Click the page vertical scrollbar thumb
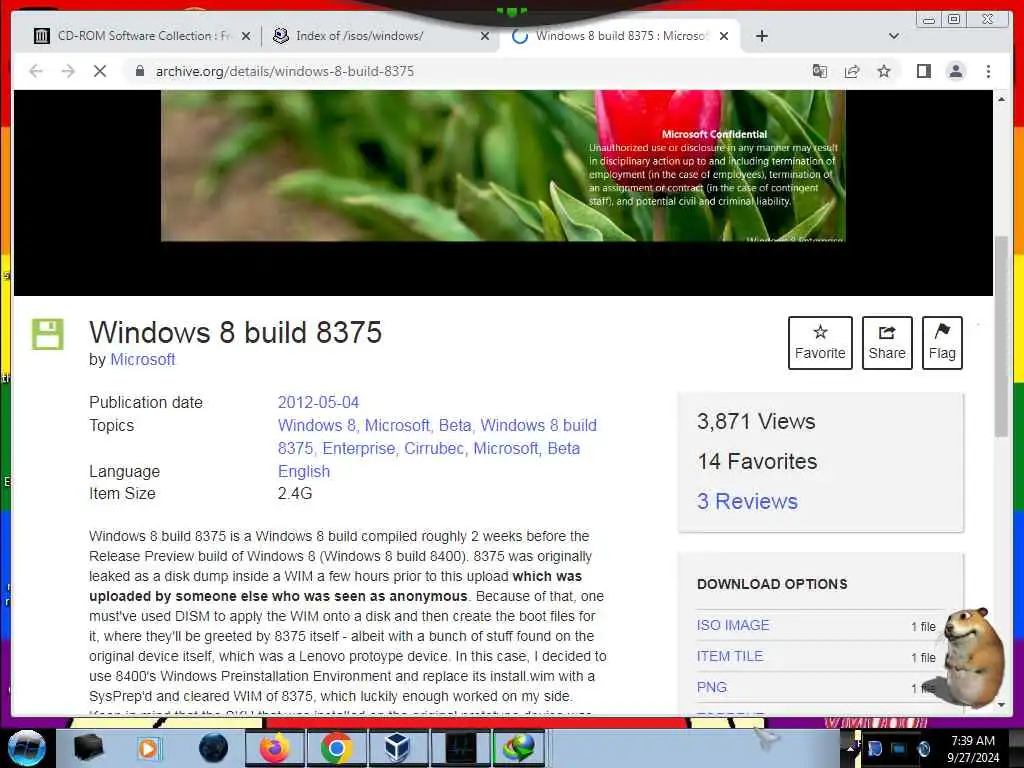This screenshot has width=1024, height=768. (1001, 336)
